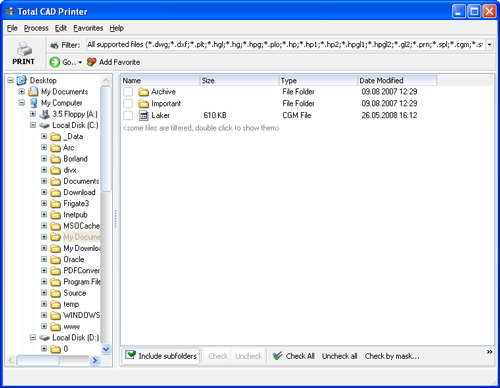Click the Check All checkmark icon
This screenshot has width=500, height=388.
(x=277, y=356)
